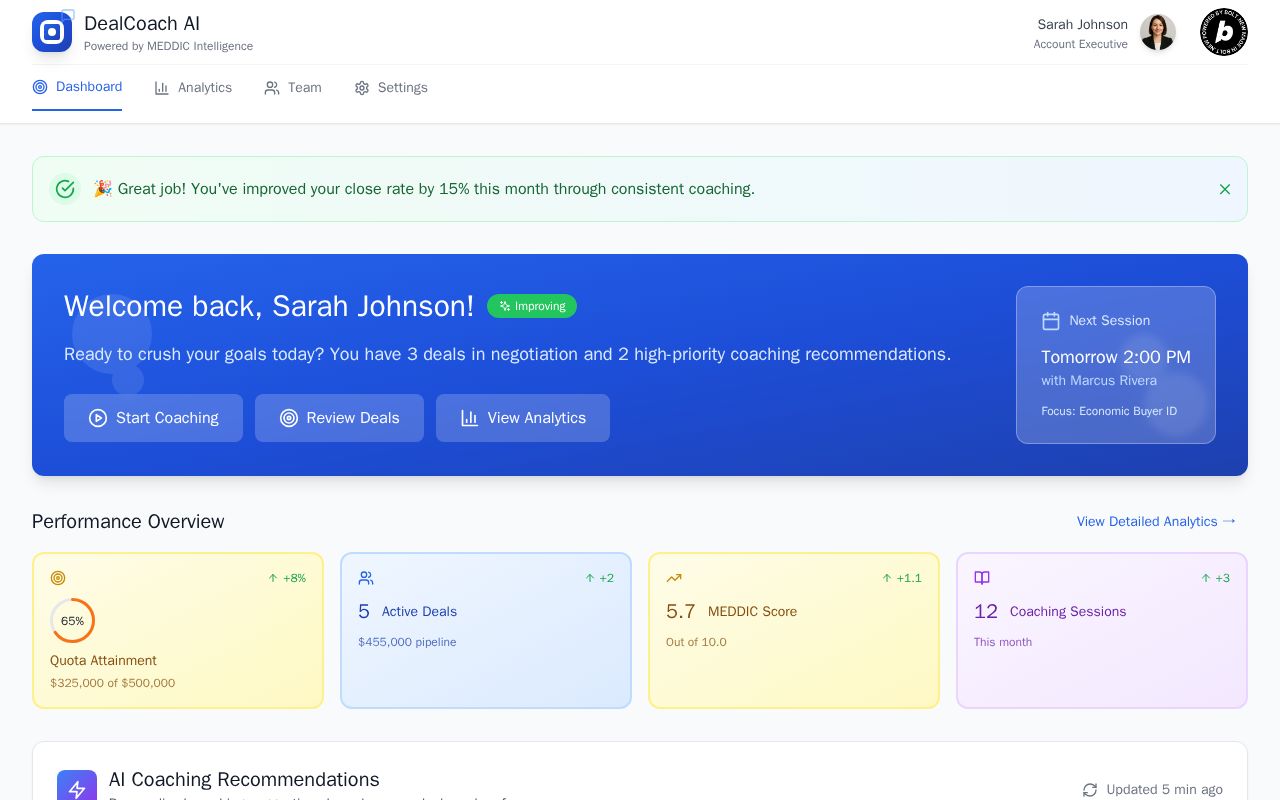Click 'Focus: Economic Buyer ID' text
Viewport: 1280px width, 800px height.
point(1109,411)
